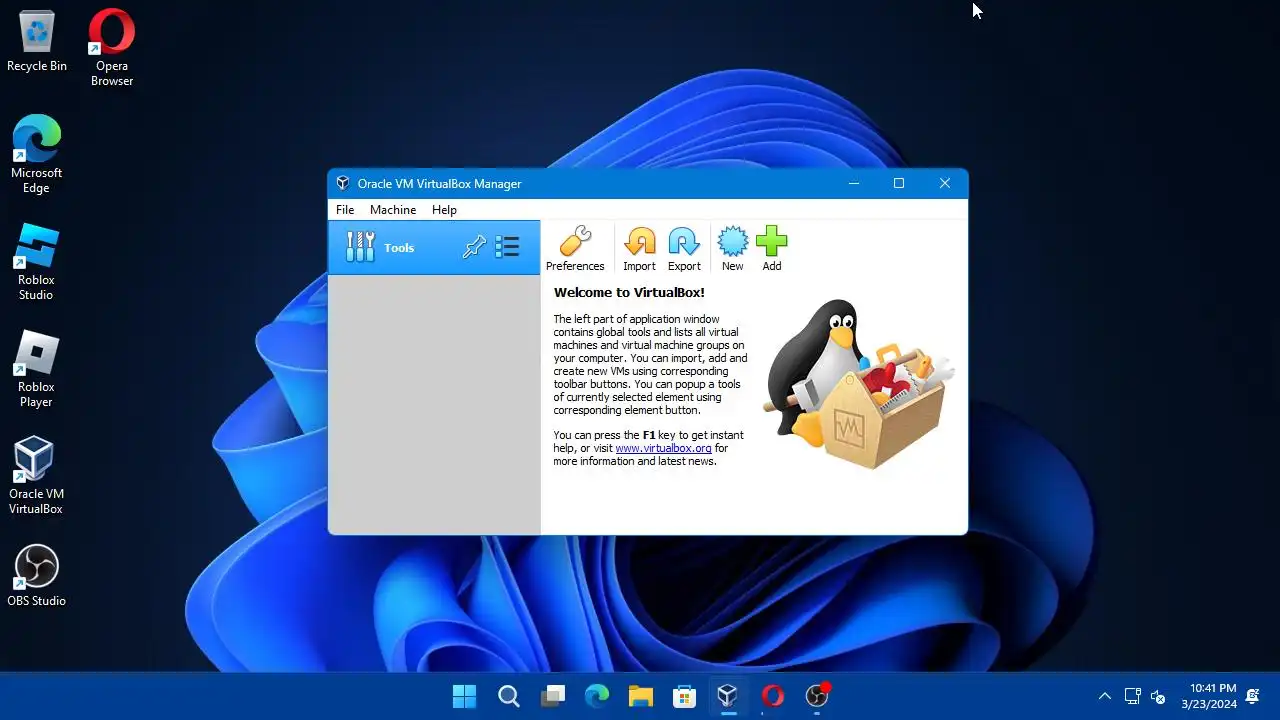Select Roblox Studio desktop shortcut

tap(37, 262)
